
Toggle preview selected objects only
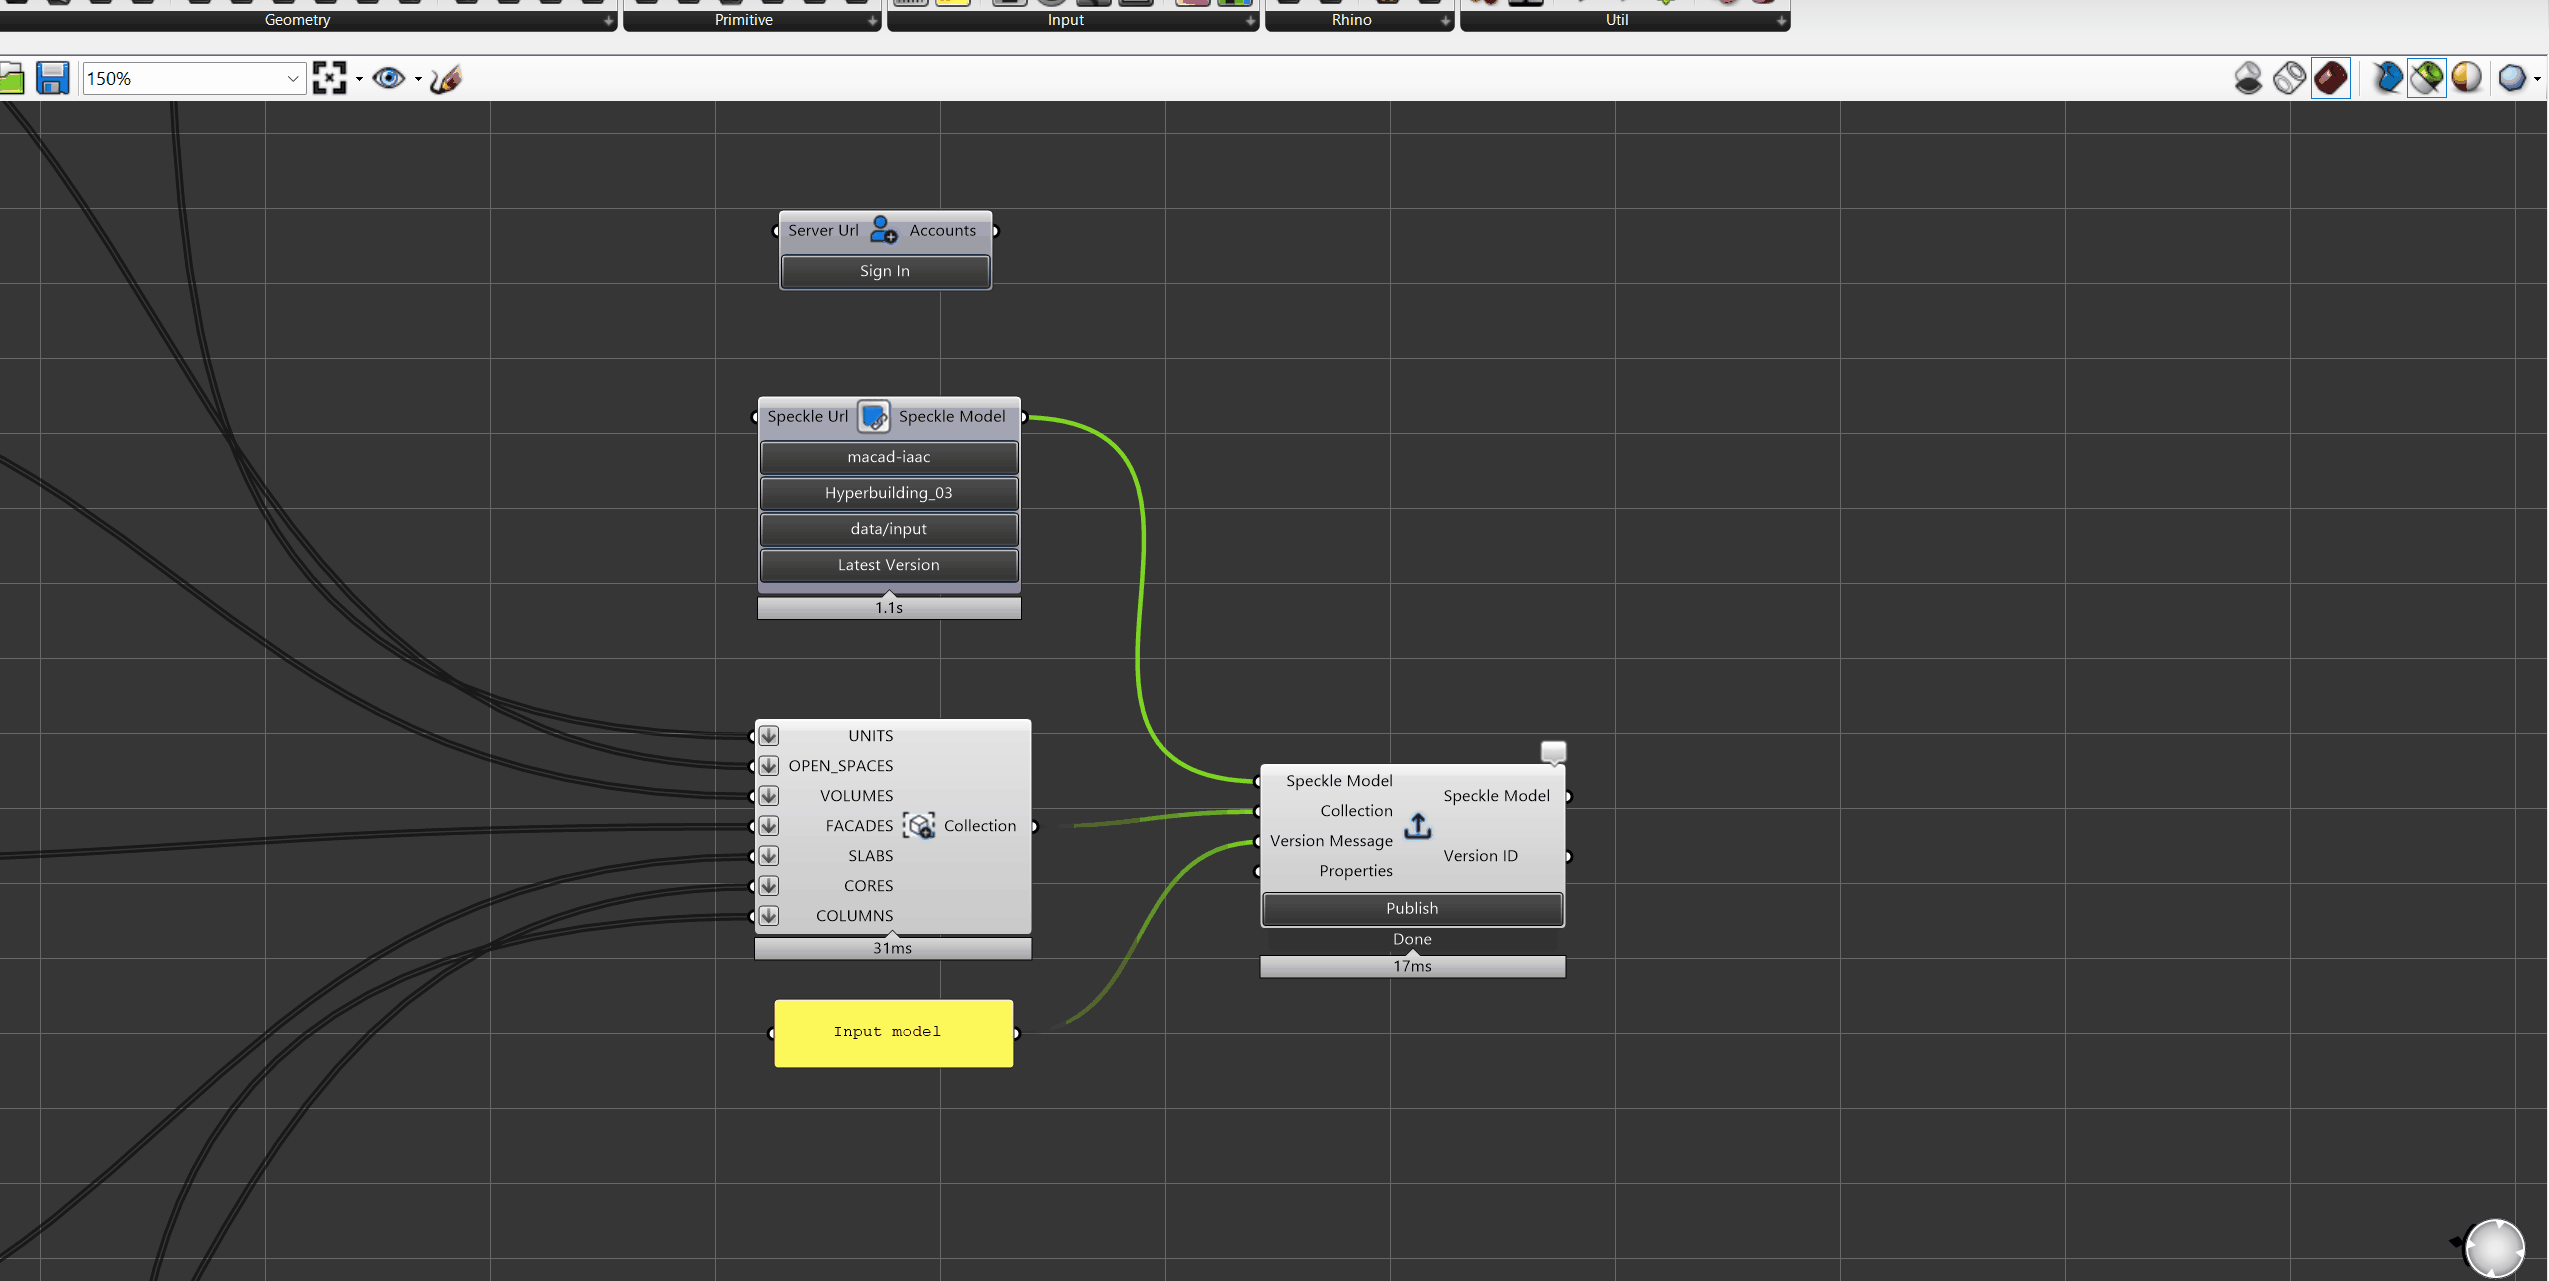[x=2426, y=78]
